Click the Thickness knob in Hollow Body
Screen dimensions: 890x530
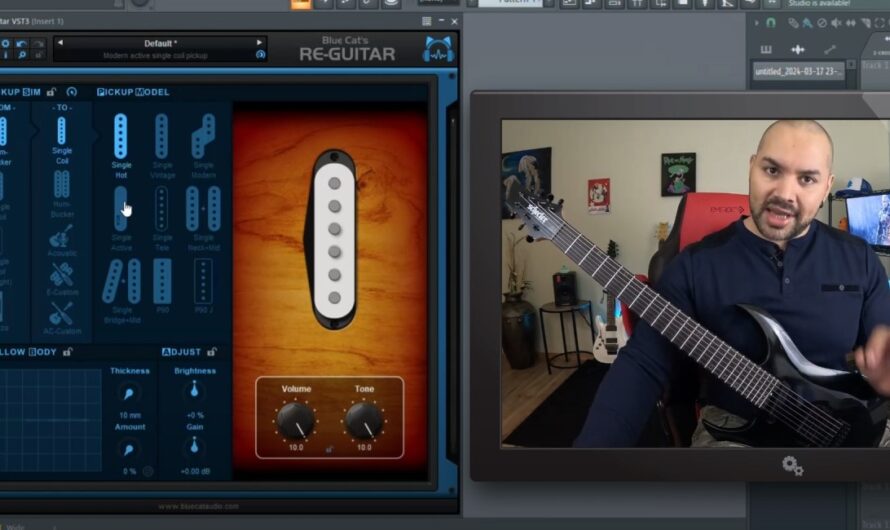pyautogui.click(x=129, y=393)
